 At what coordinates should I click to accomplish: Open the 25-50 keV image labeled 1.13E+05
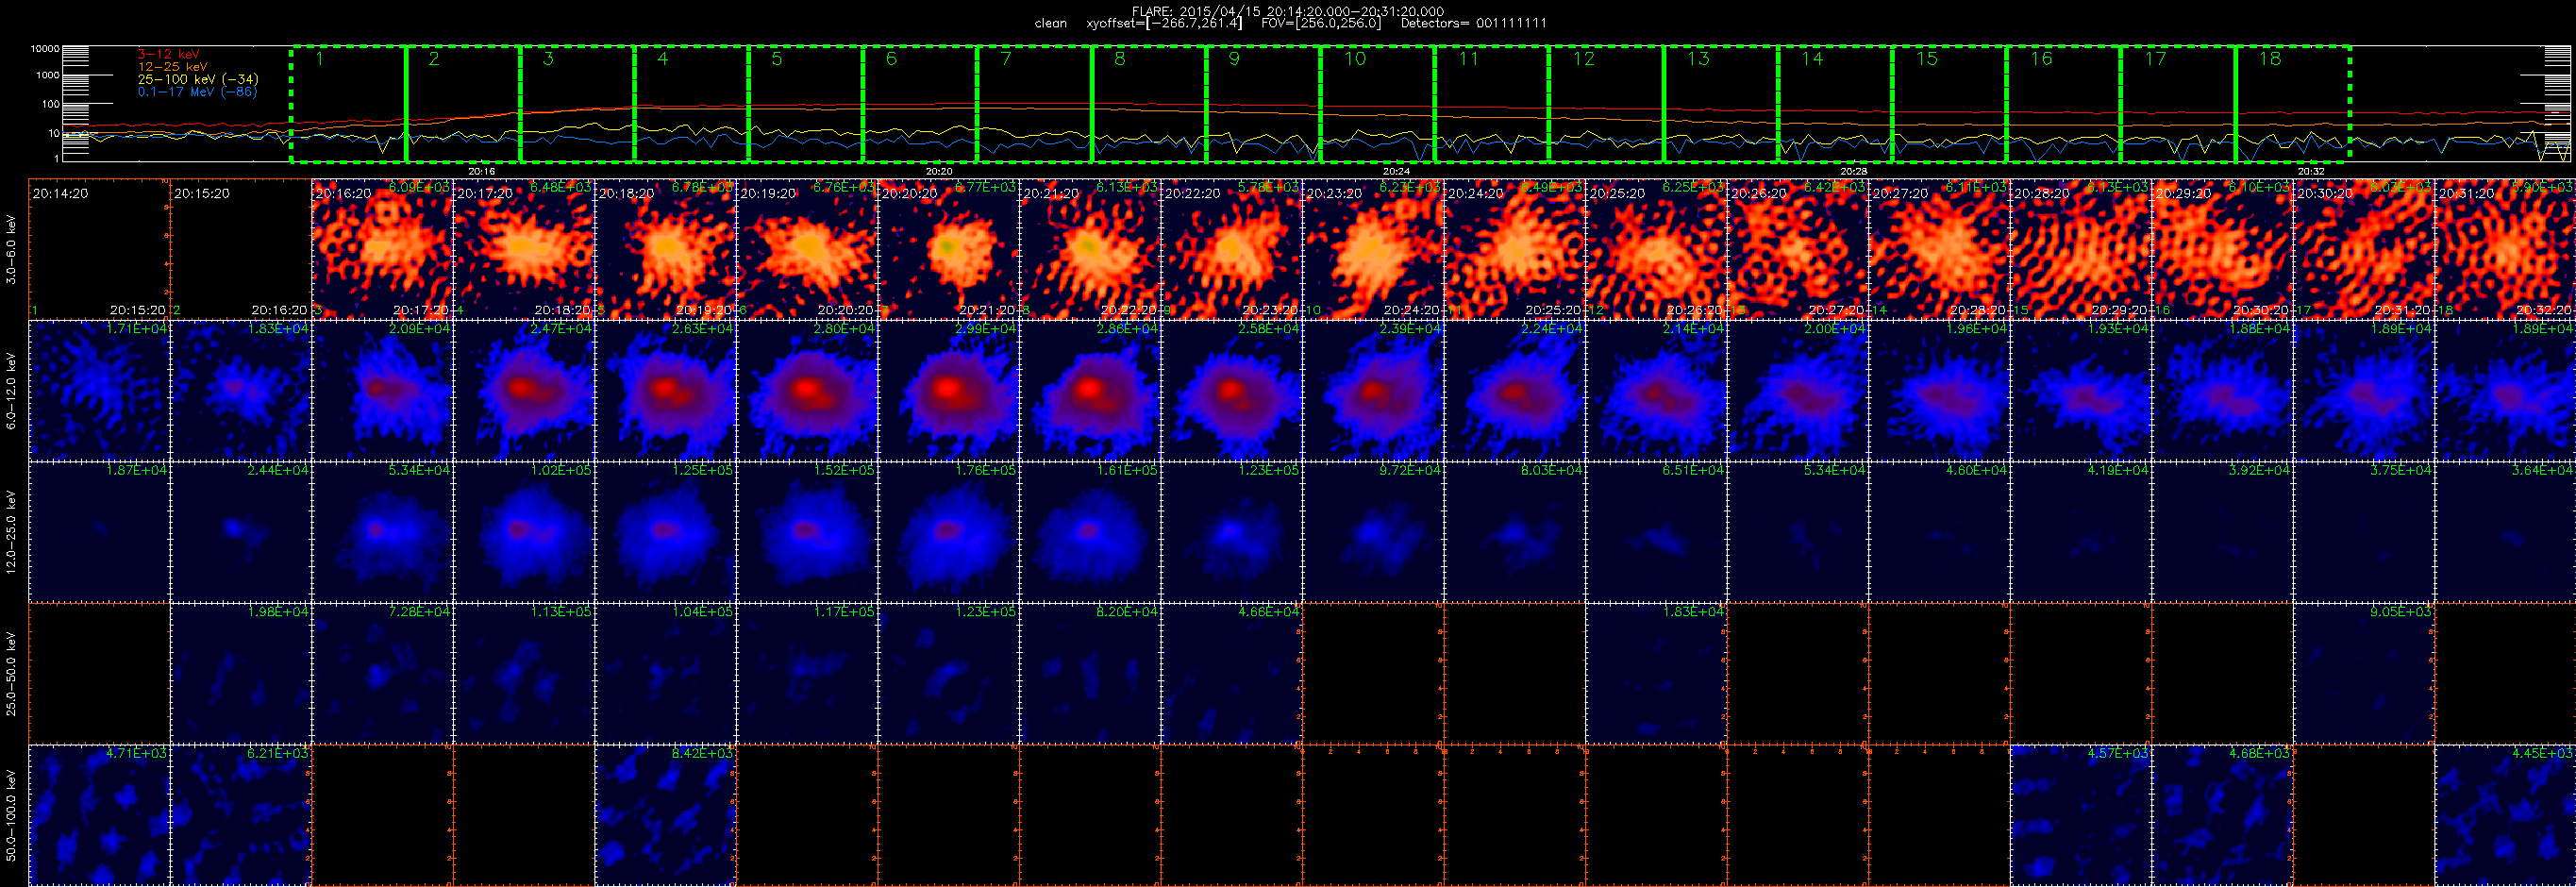[x=524, y=674]
